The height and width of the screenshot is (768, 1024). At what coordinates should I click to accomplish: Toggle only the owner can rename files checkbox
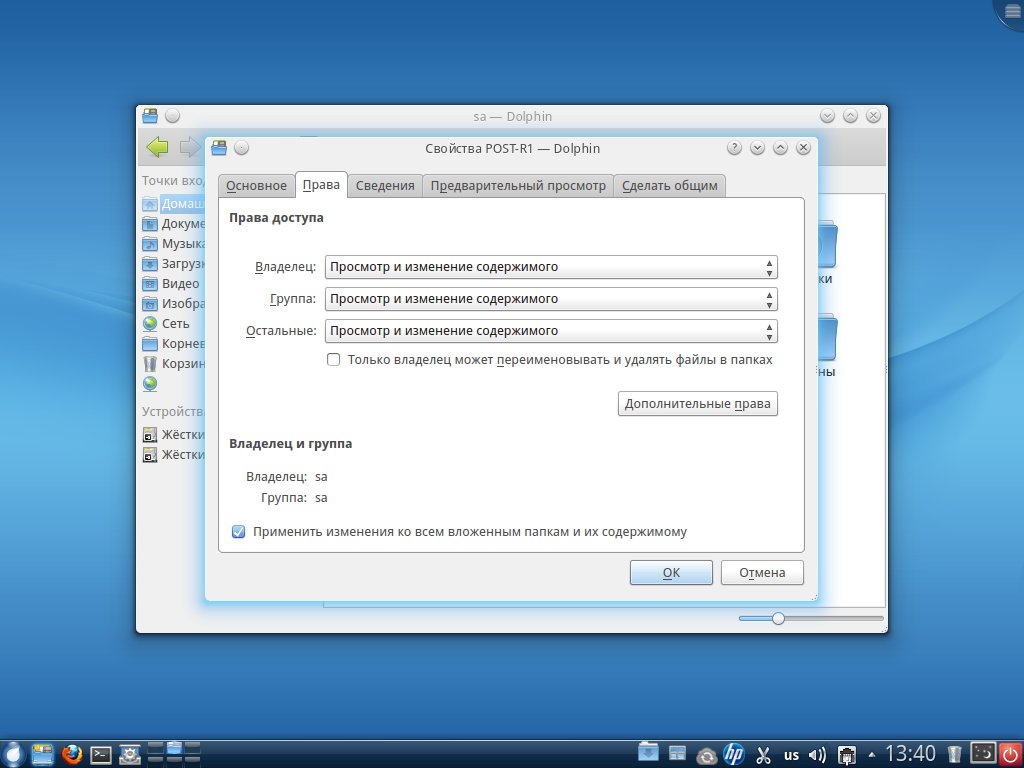point(334,360)
